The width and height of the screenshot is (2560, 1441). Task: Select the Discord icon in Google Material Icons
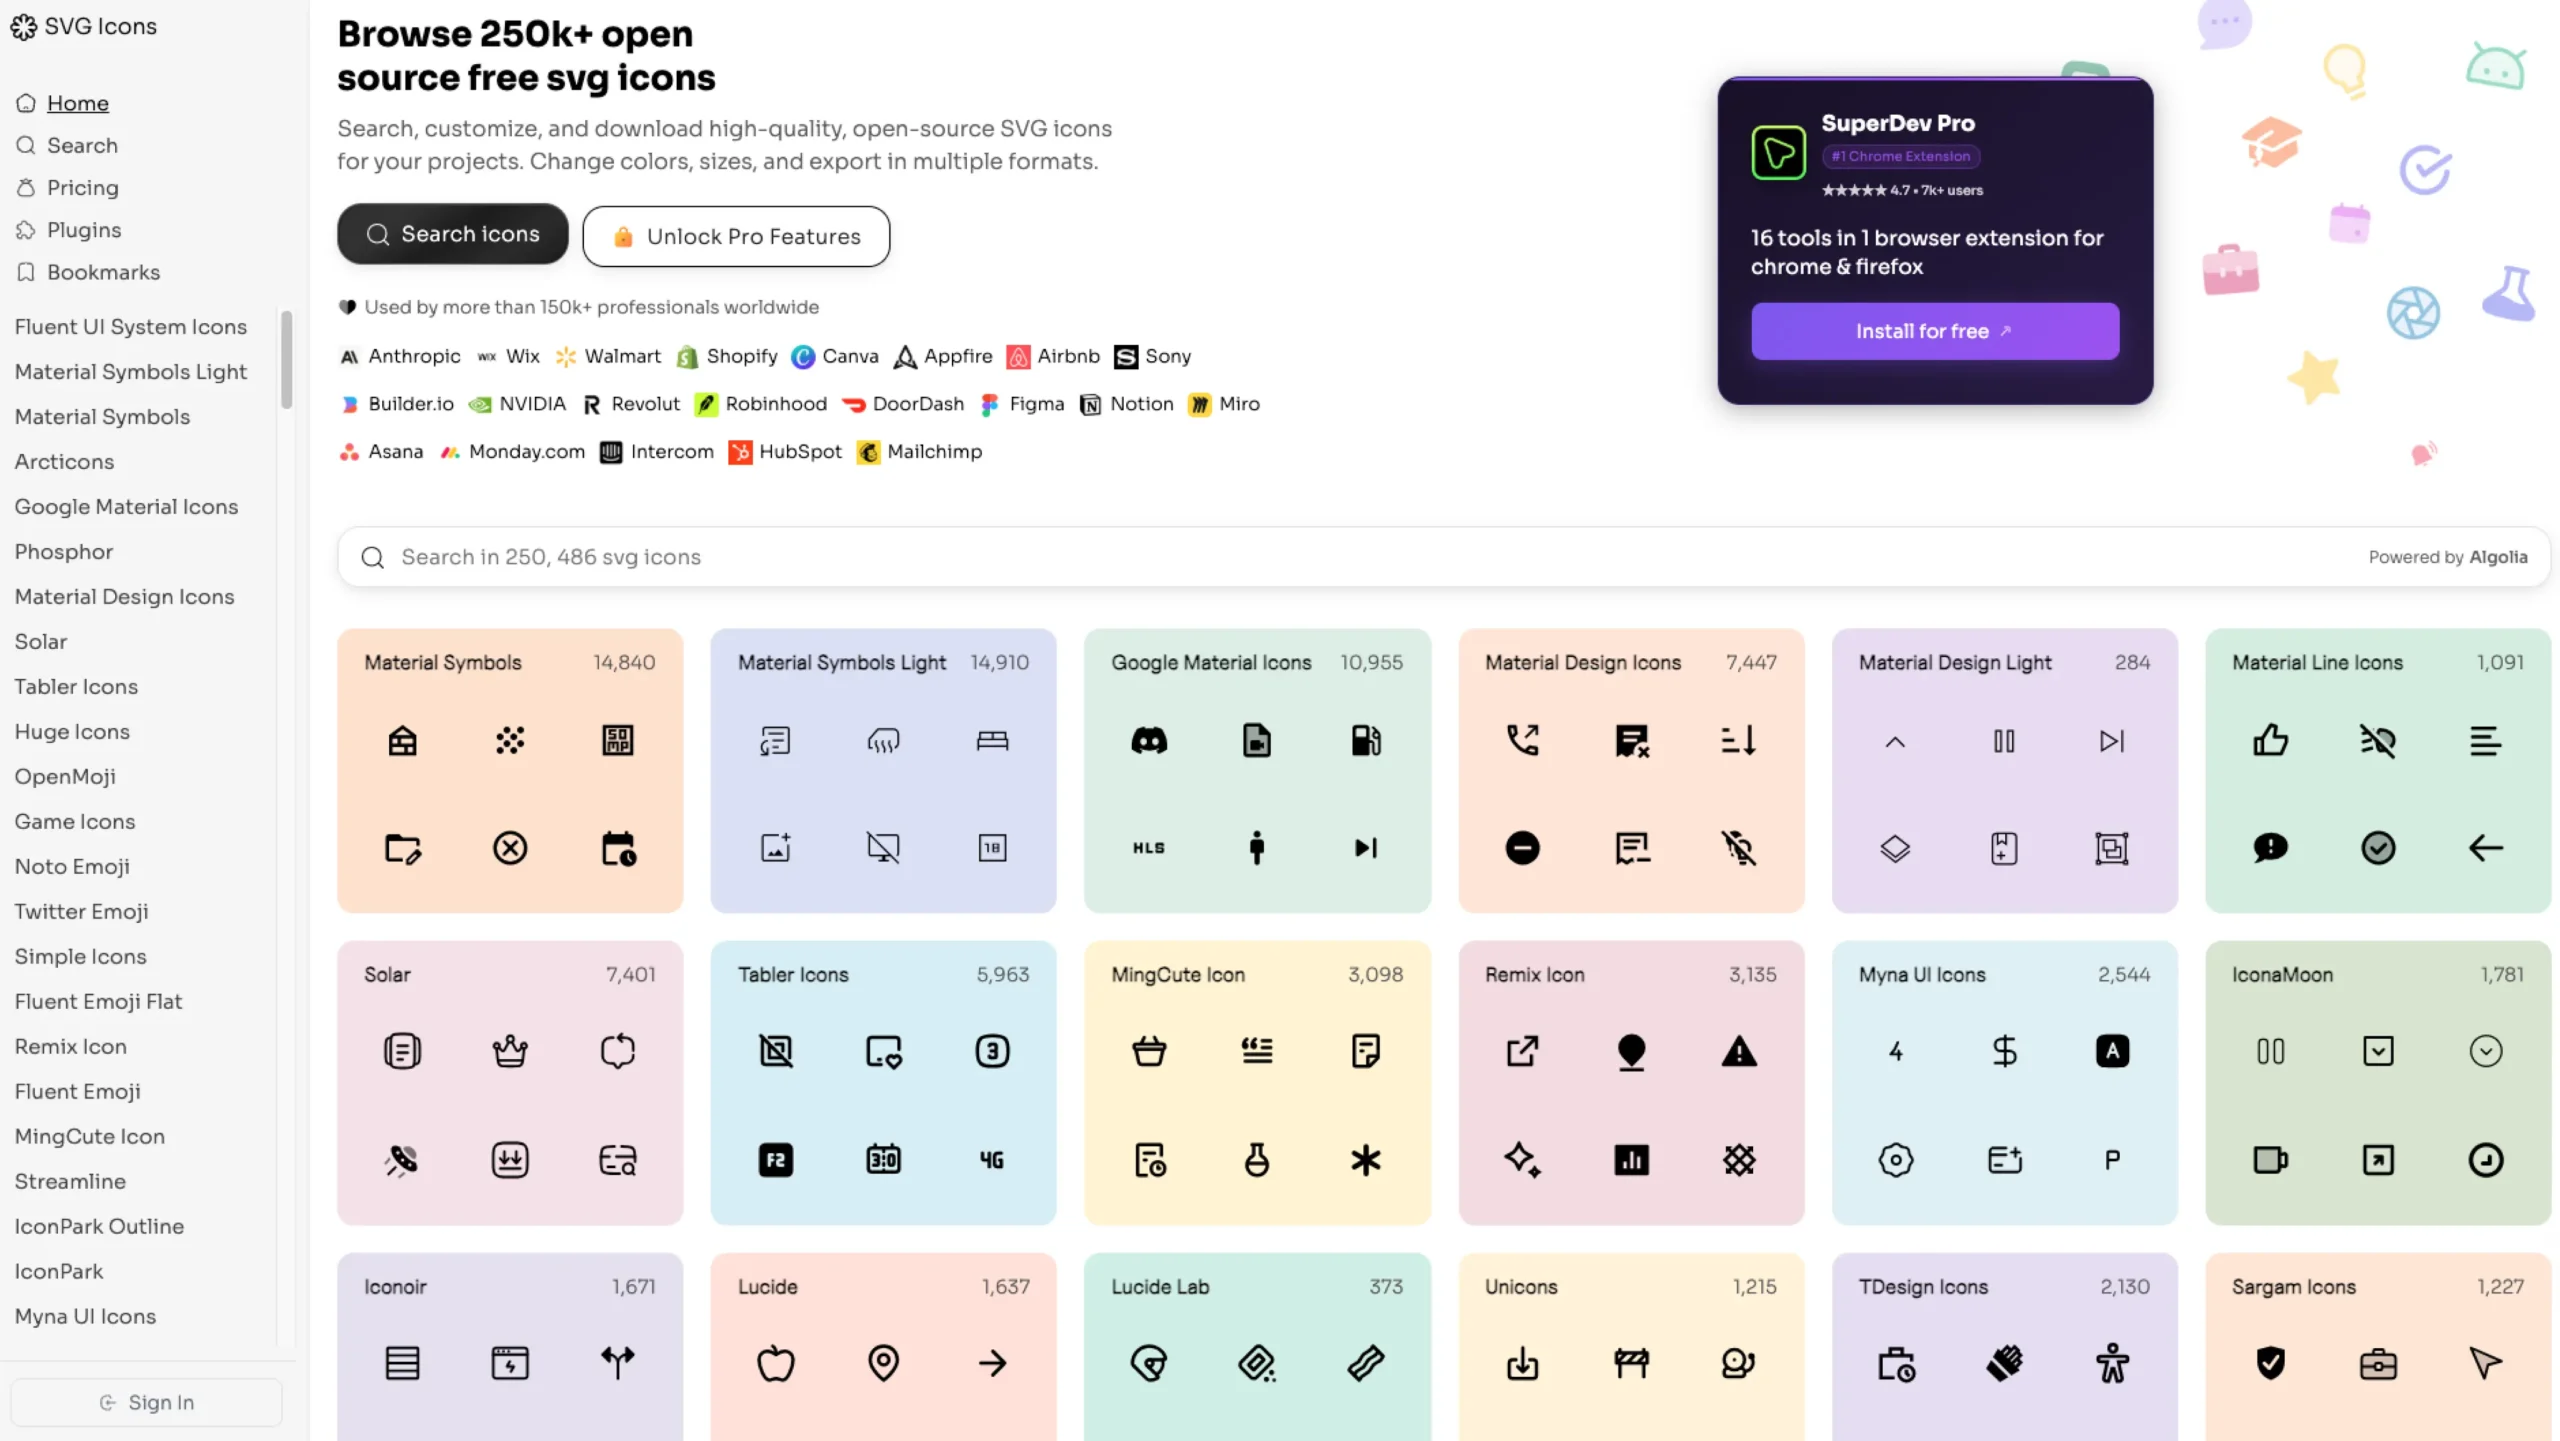(x=1148, y=740)
